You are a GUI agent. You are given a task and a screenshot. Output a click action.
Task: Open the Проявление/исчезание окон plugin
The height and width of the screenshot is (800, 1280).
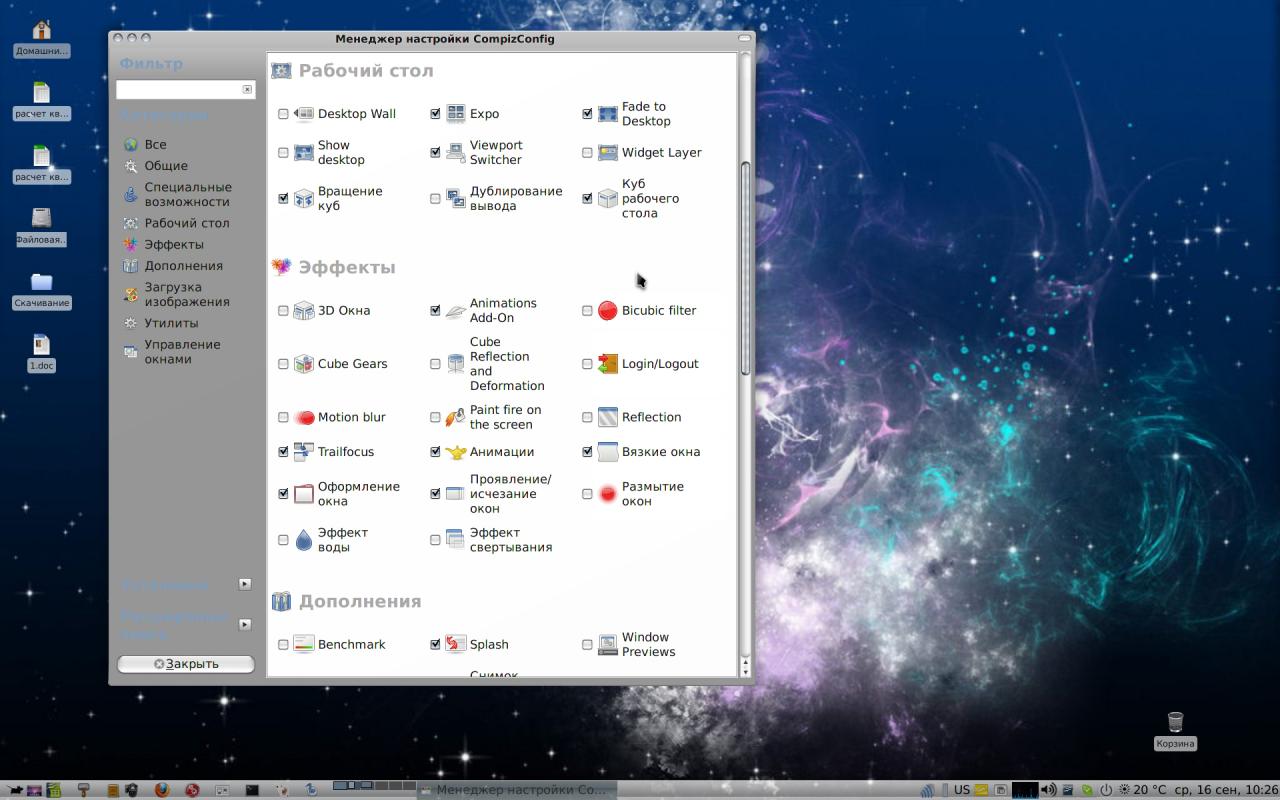pos(498,494)
